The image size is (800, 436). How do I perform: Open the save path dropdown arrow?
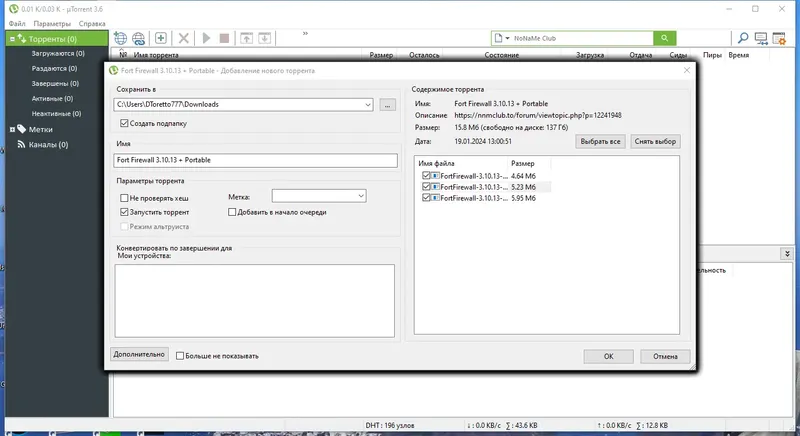(x=368, y=105)
